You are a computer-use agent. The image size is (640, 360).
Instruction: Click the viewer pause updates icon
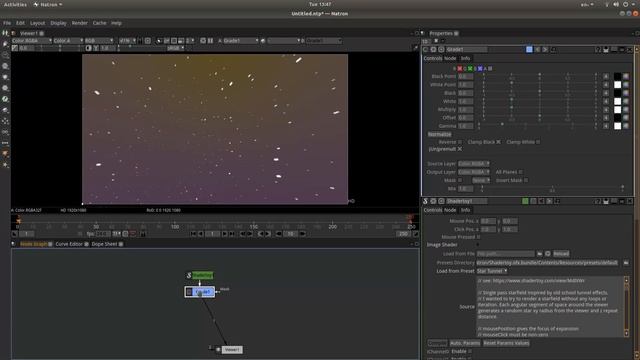click(x=211, y=41)
